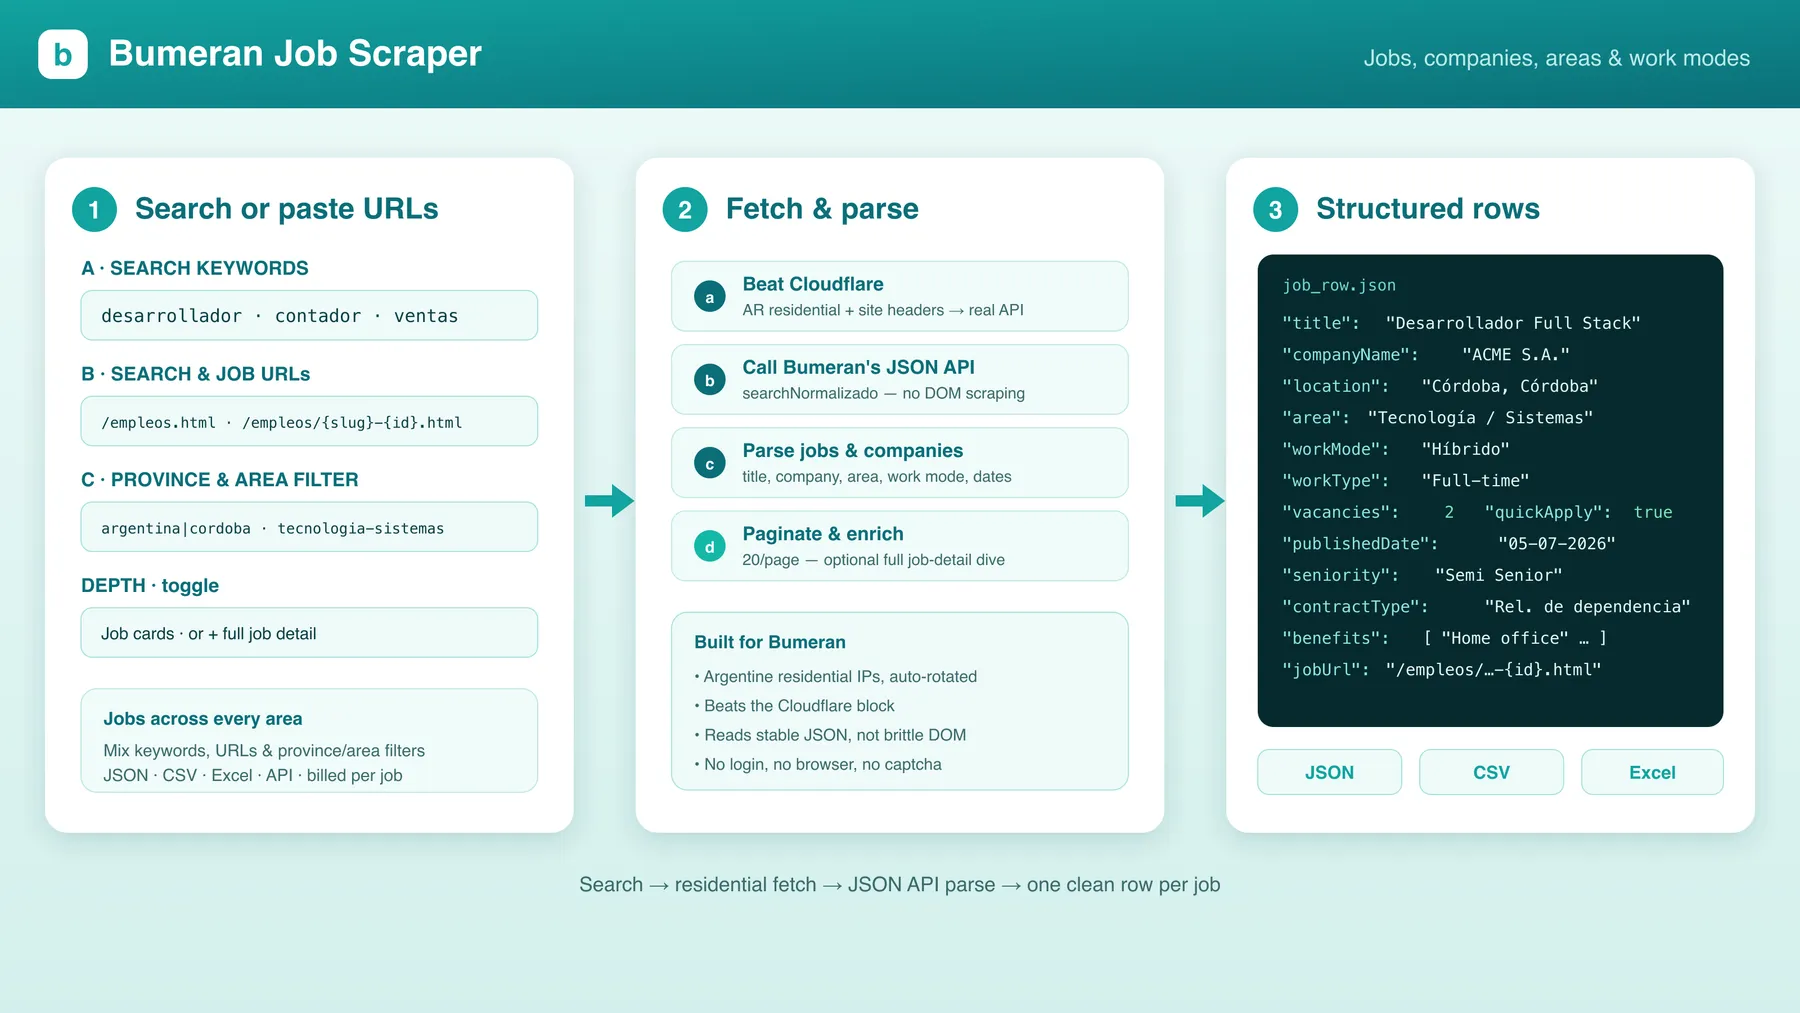Screen dimensions: 1800x1013
Task: Click the 'Structured rows' heading
Action: point(1428,208)
